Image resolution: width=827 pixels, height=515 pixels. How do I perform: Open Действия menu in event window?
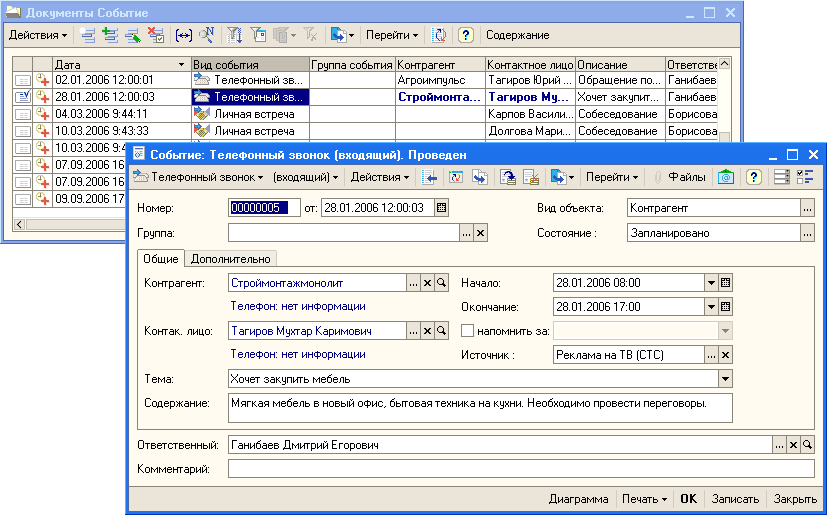click(380, 177)
